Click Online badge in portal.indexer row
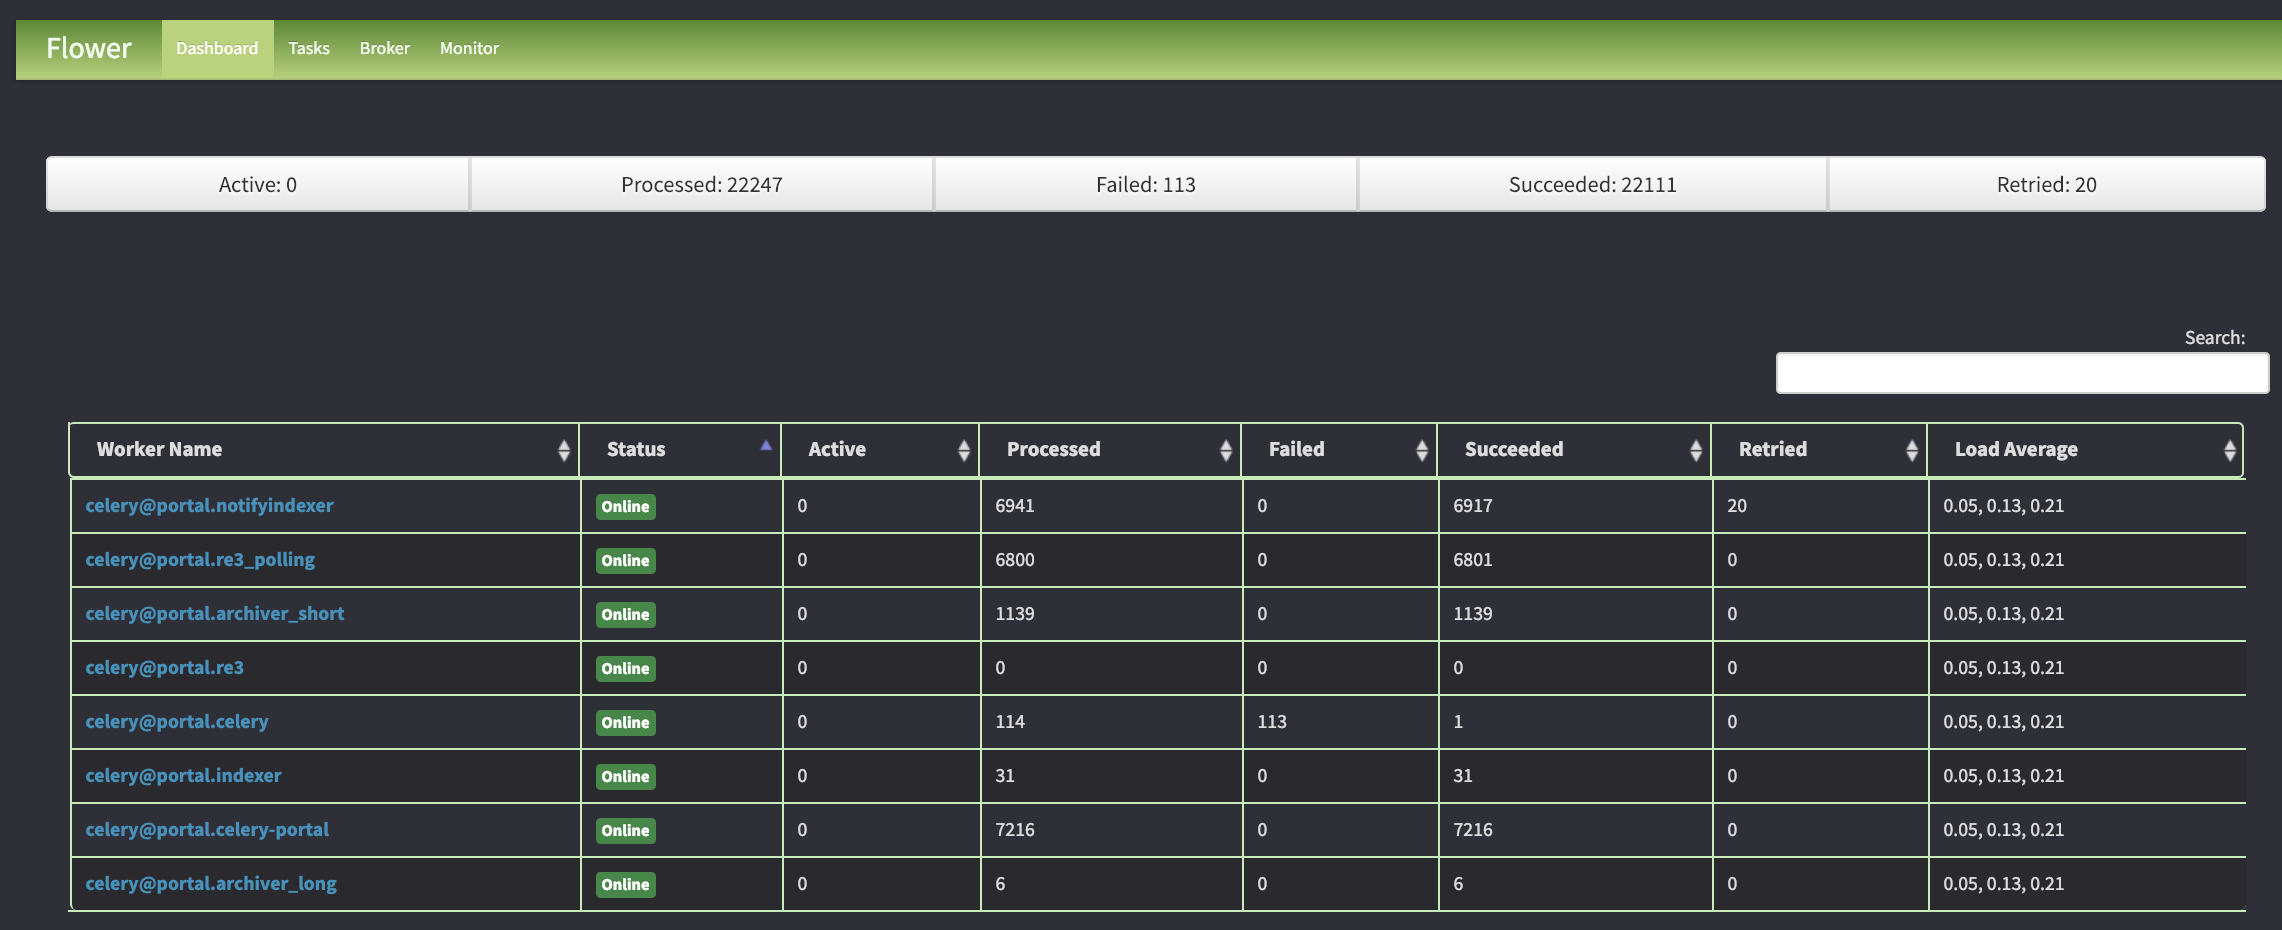Viewport: 2282px width, 930px height. point(626,777)
